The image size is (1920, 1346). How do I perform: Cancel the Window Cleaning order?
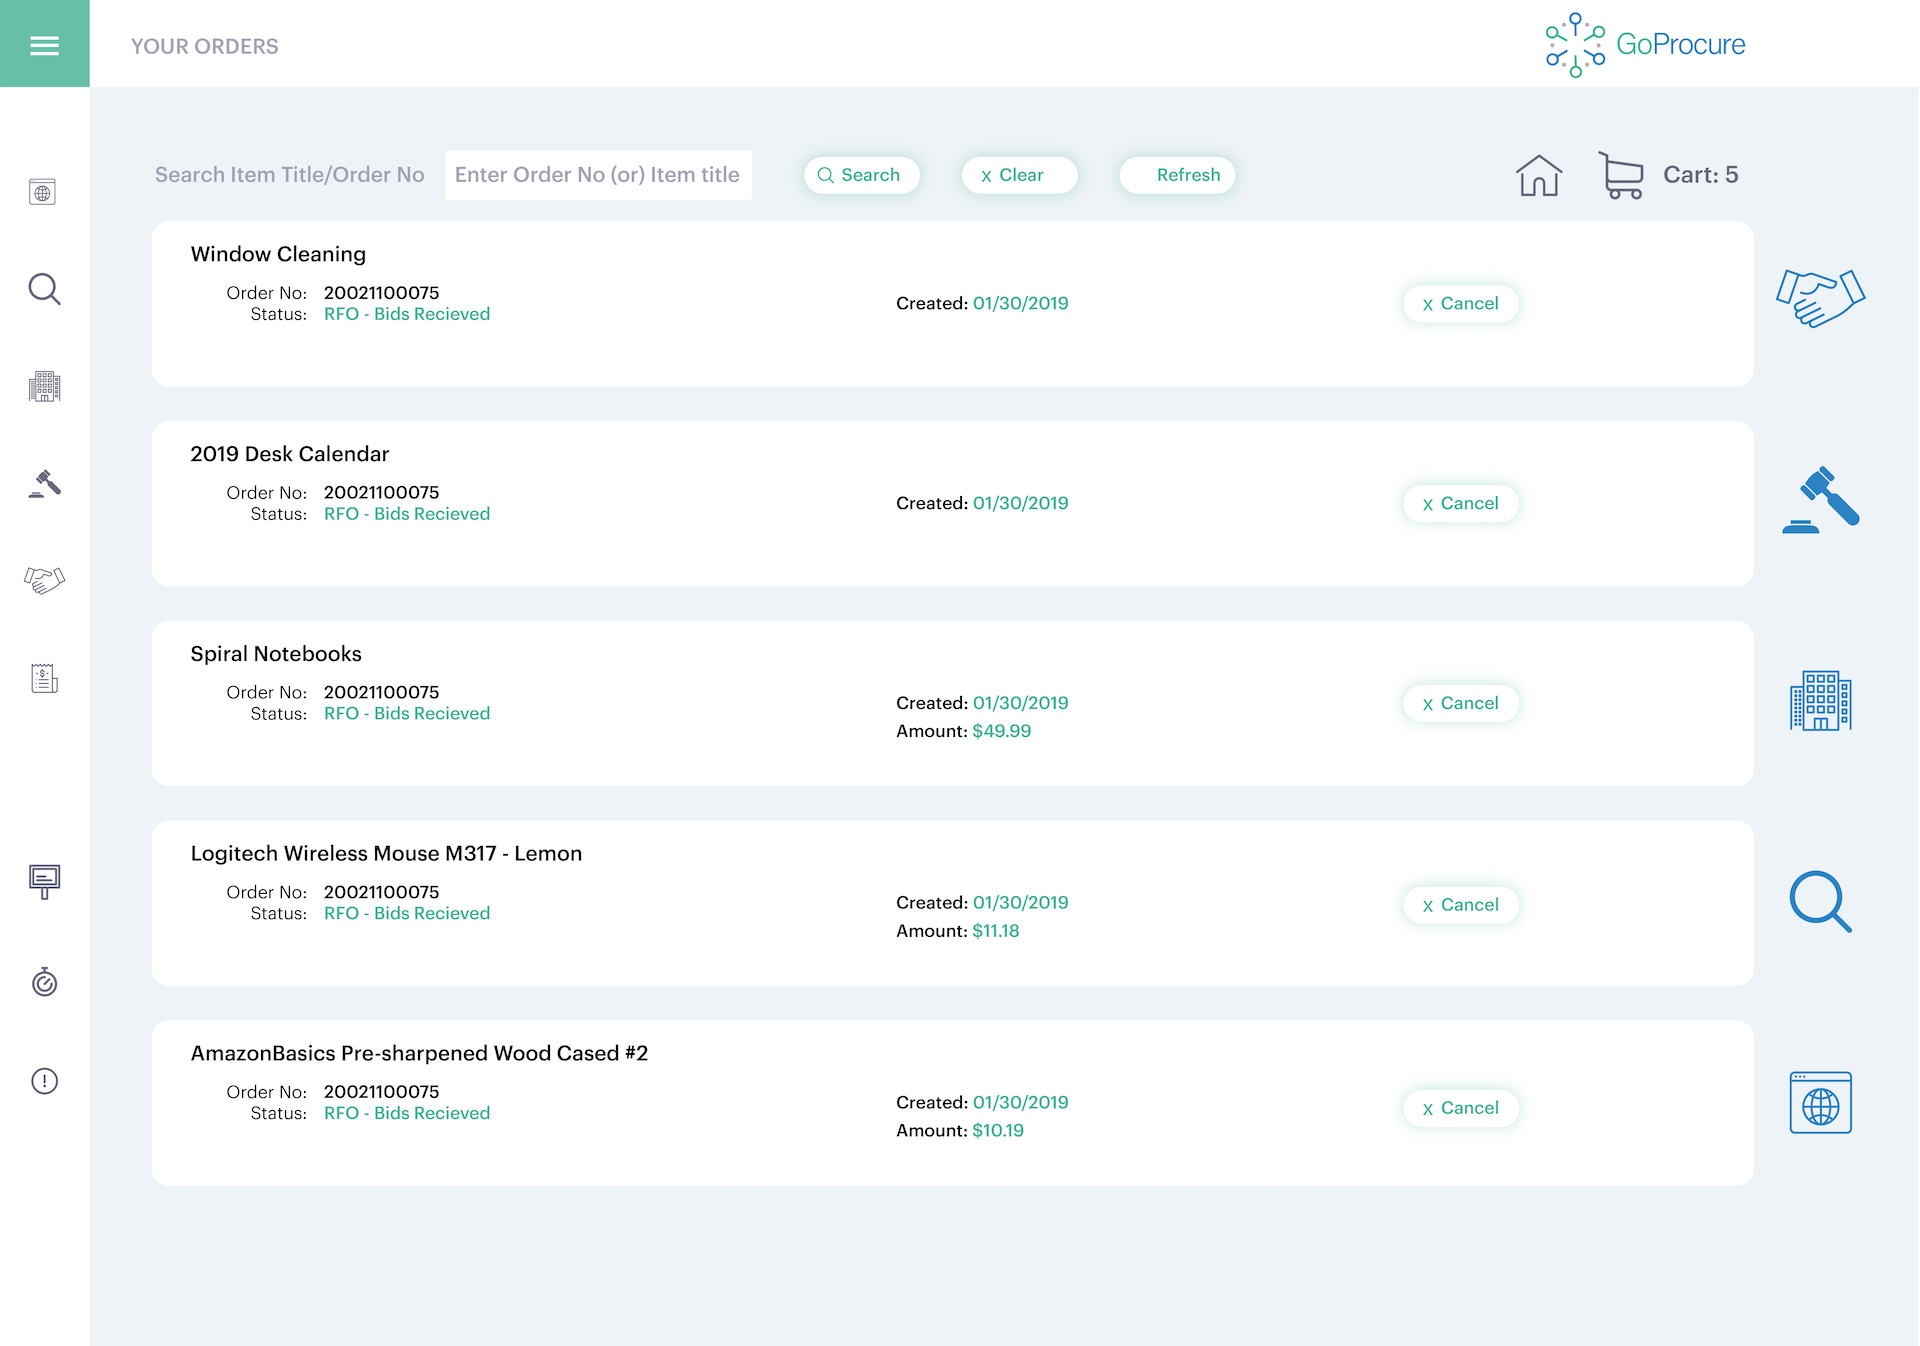[1460, 304]
